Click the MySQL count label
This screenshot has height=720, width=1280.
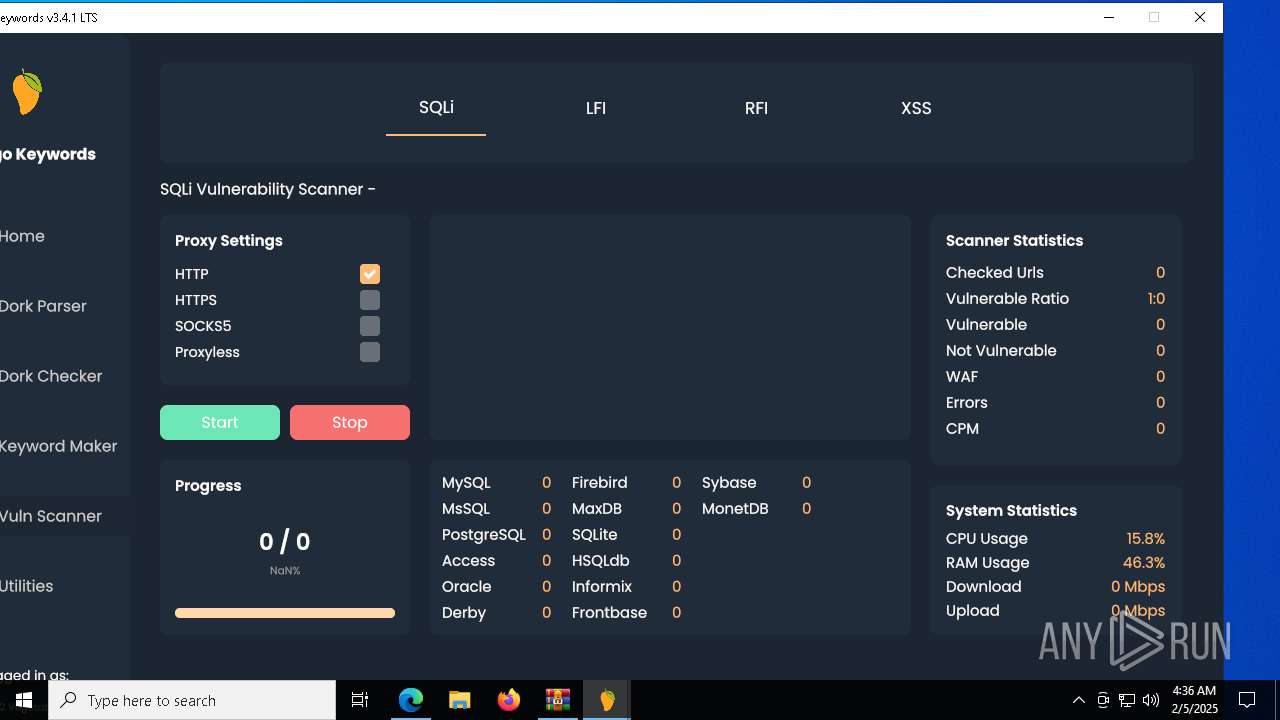466,483
